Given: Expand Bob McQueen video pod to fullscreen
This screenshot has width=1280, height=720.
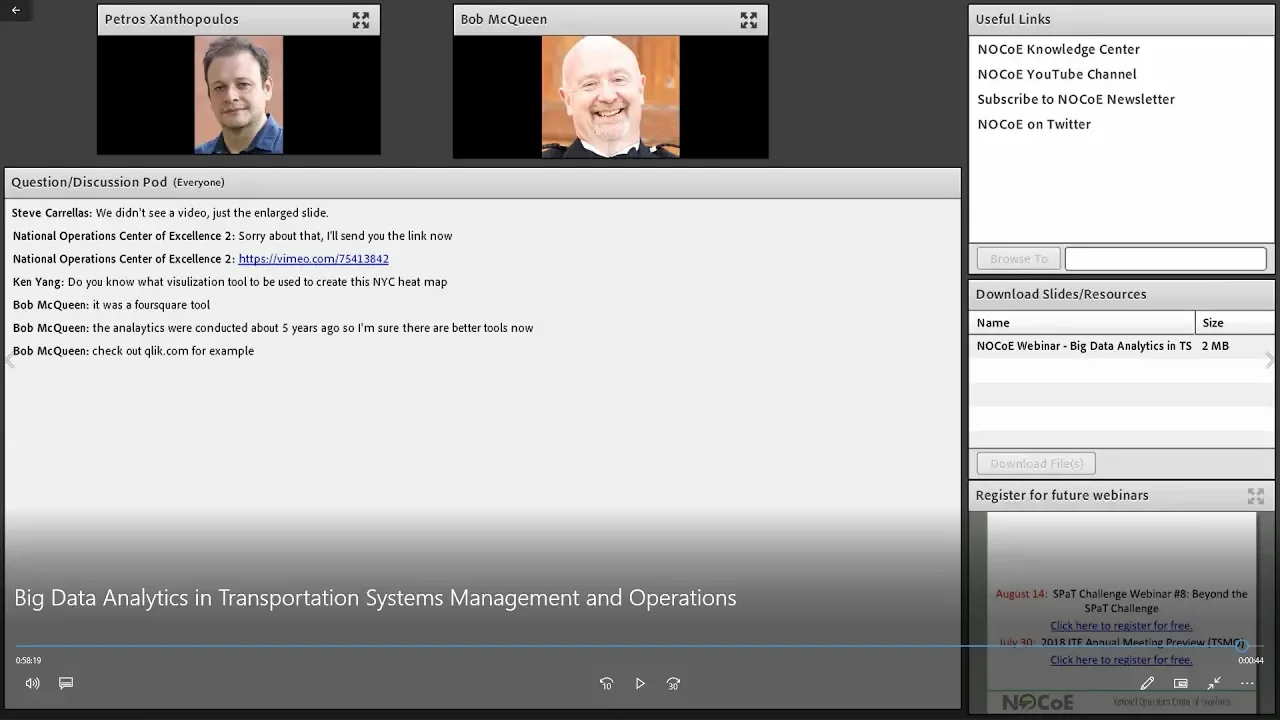Looking at the screenshot, I should (x=749, y=20).
